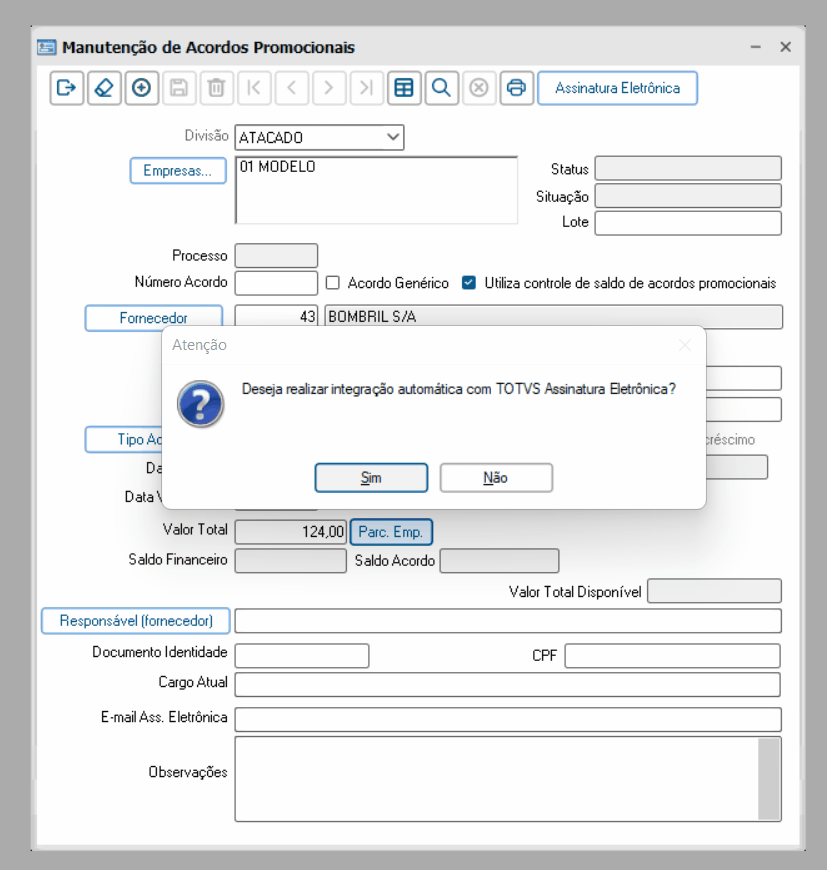Tick the Acordo Genérico checkbox
The width and height of the screenshot is (827, 870).
[x=333, y=283]
